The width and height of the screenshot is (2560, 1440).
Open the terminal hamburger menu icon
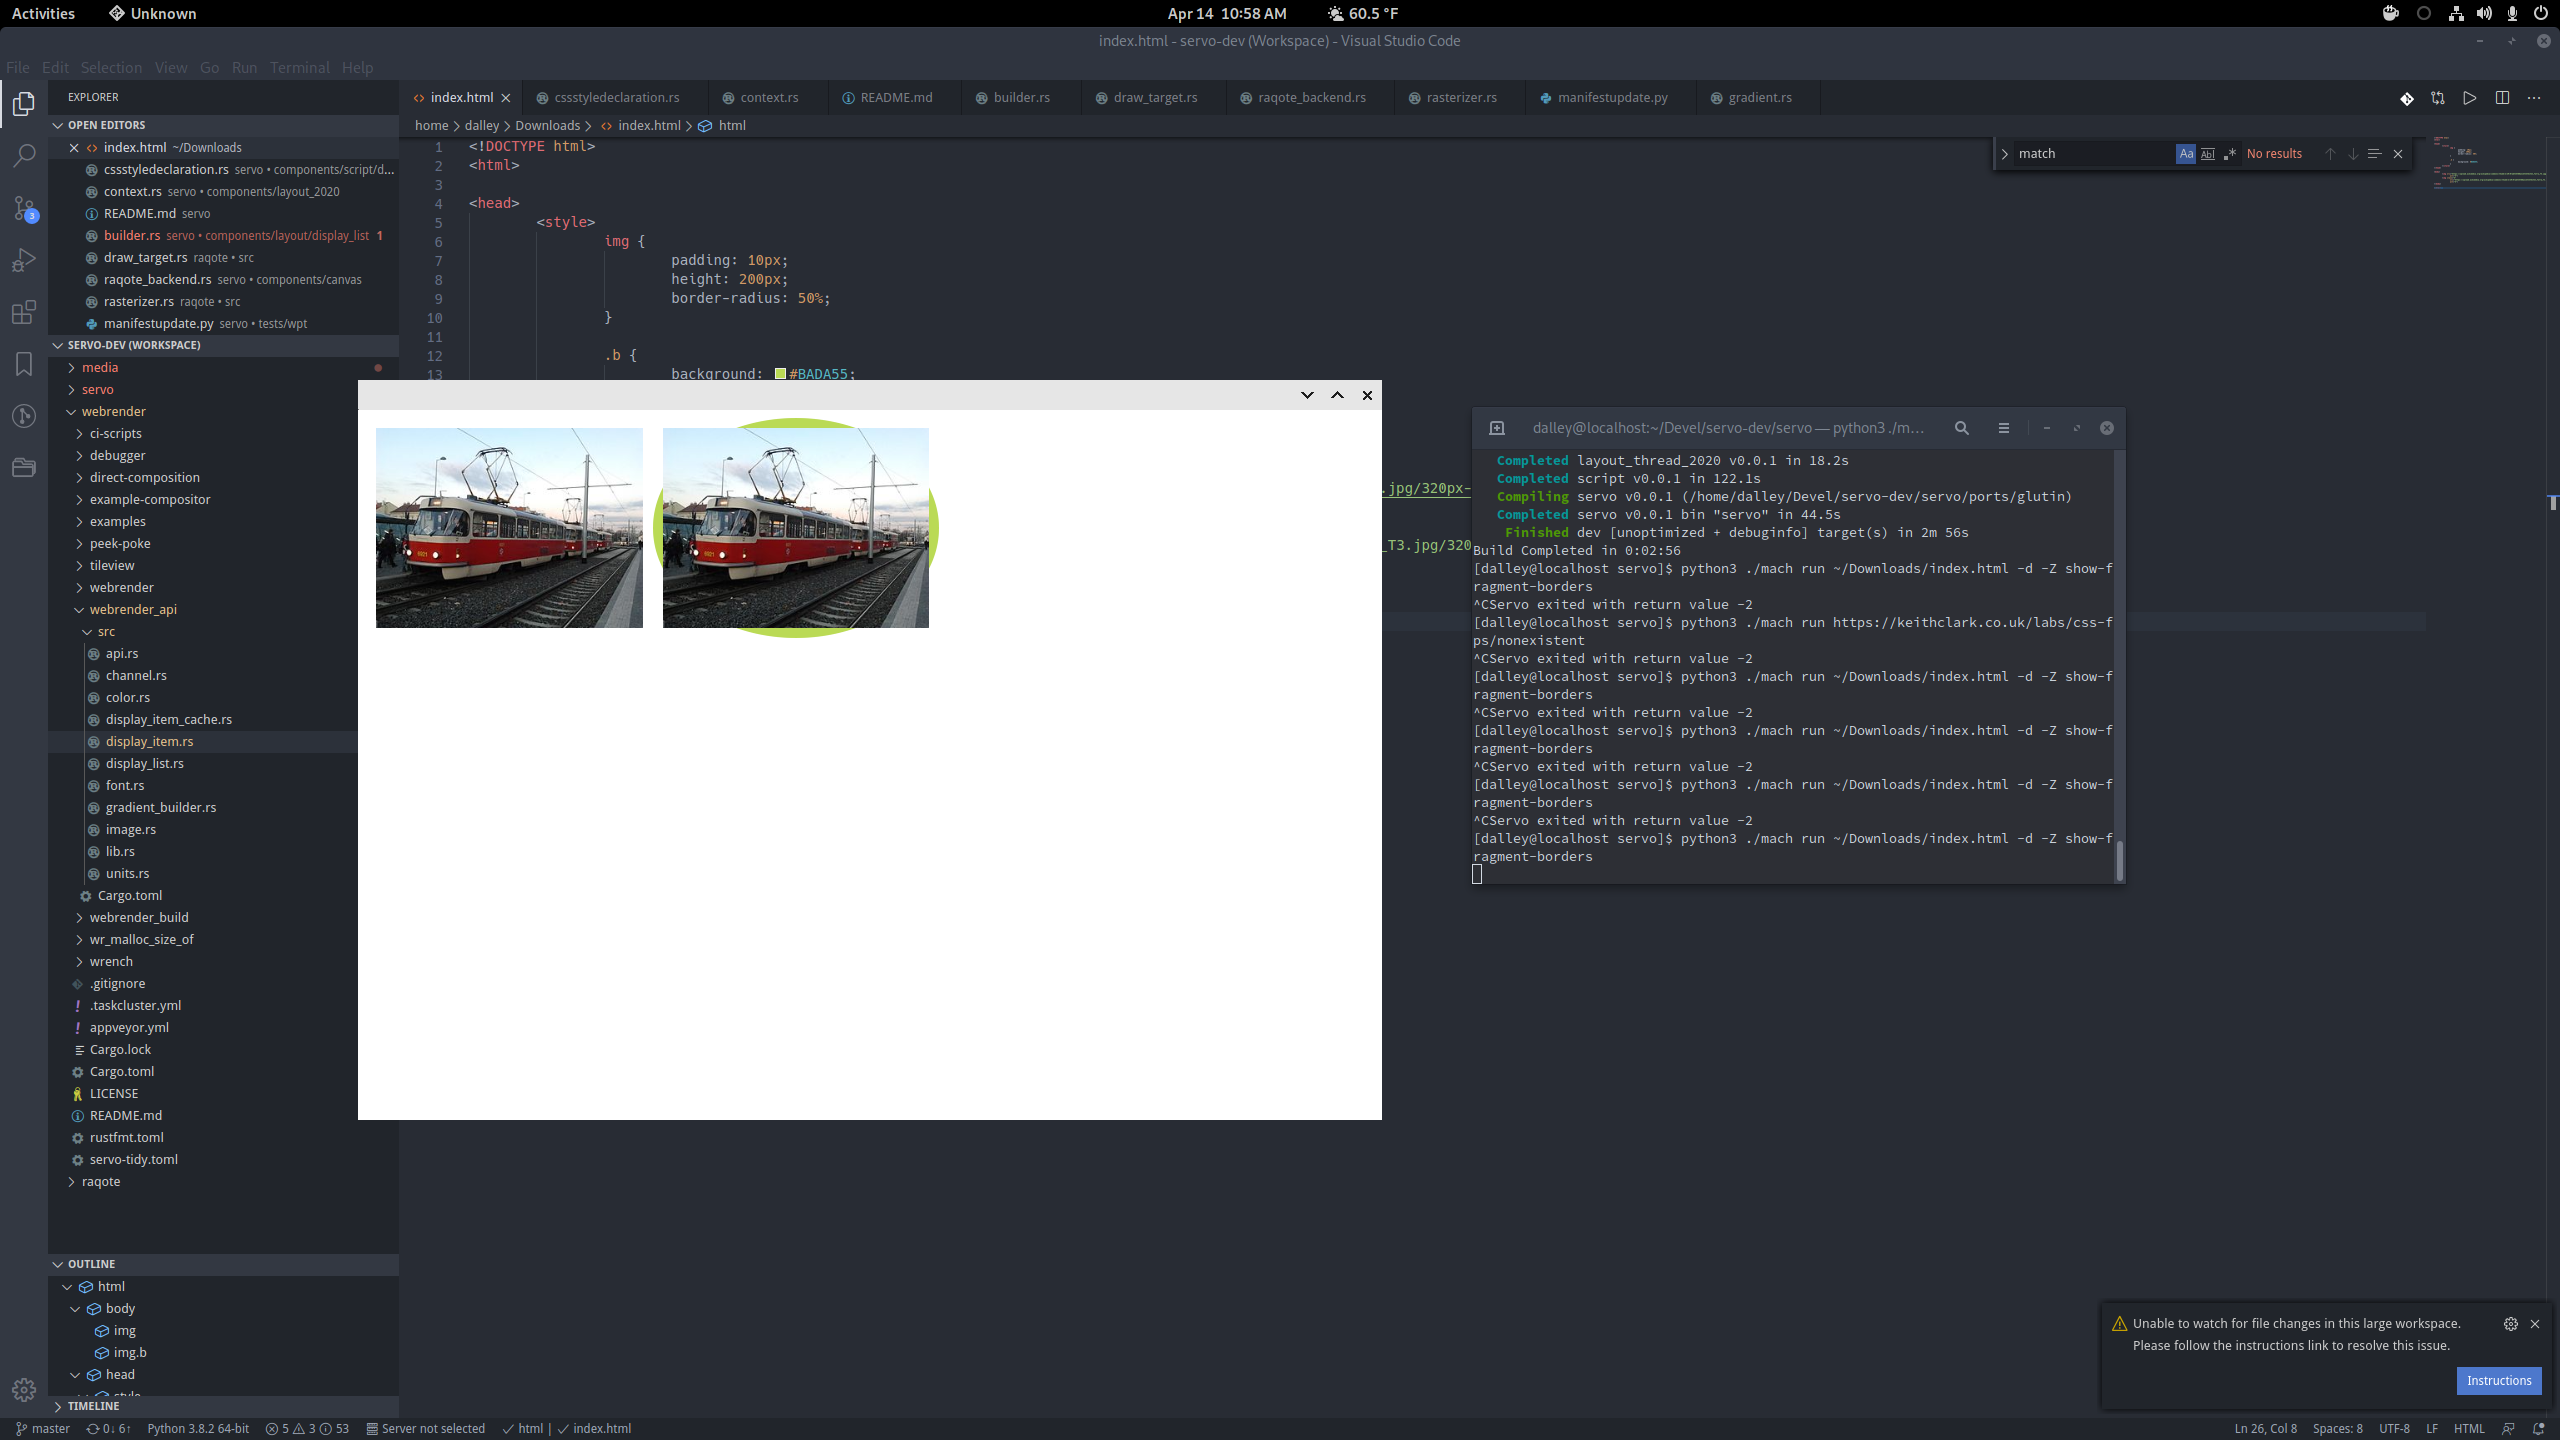[x=2004, y=428]
